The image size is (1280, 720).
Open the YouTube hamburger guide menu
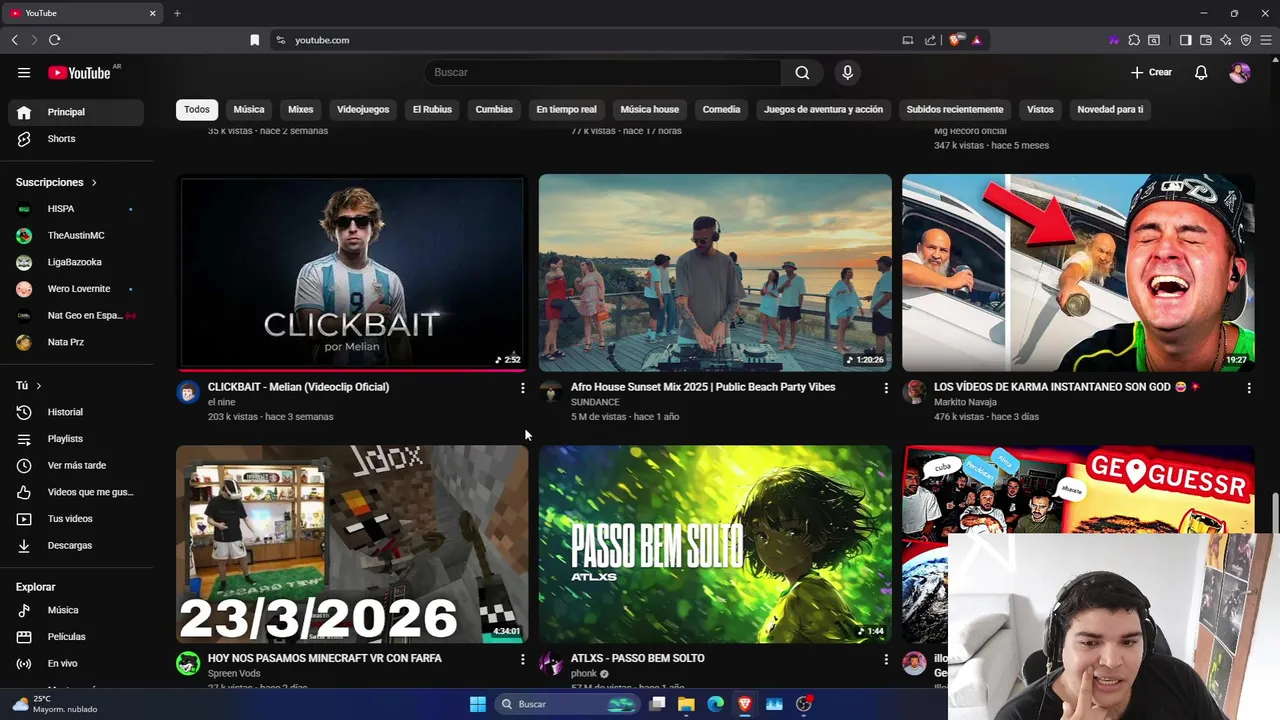(x=24, y=72)
